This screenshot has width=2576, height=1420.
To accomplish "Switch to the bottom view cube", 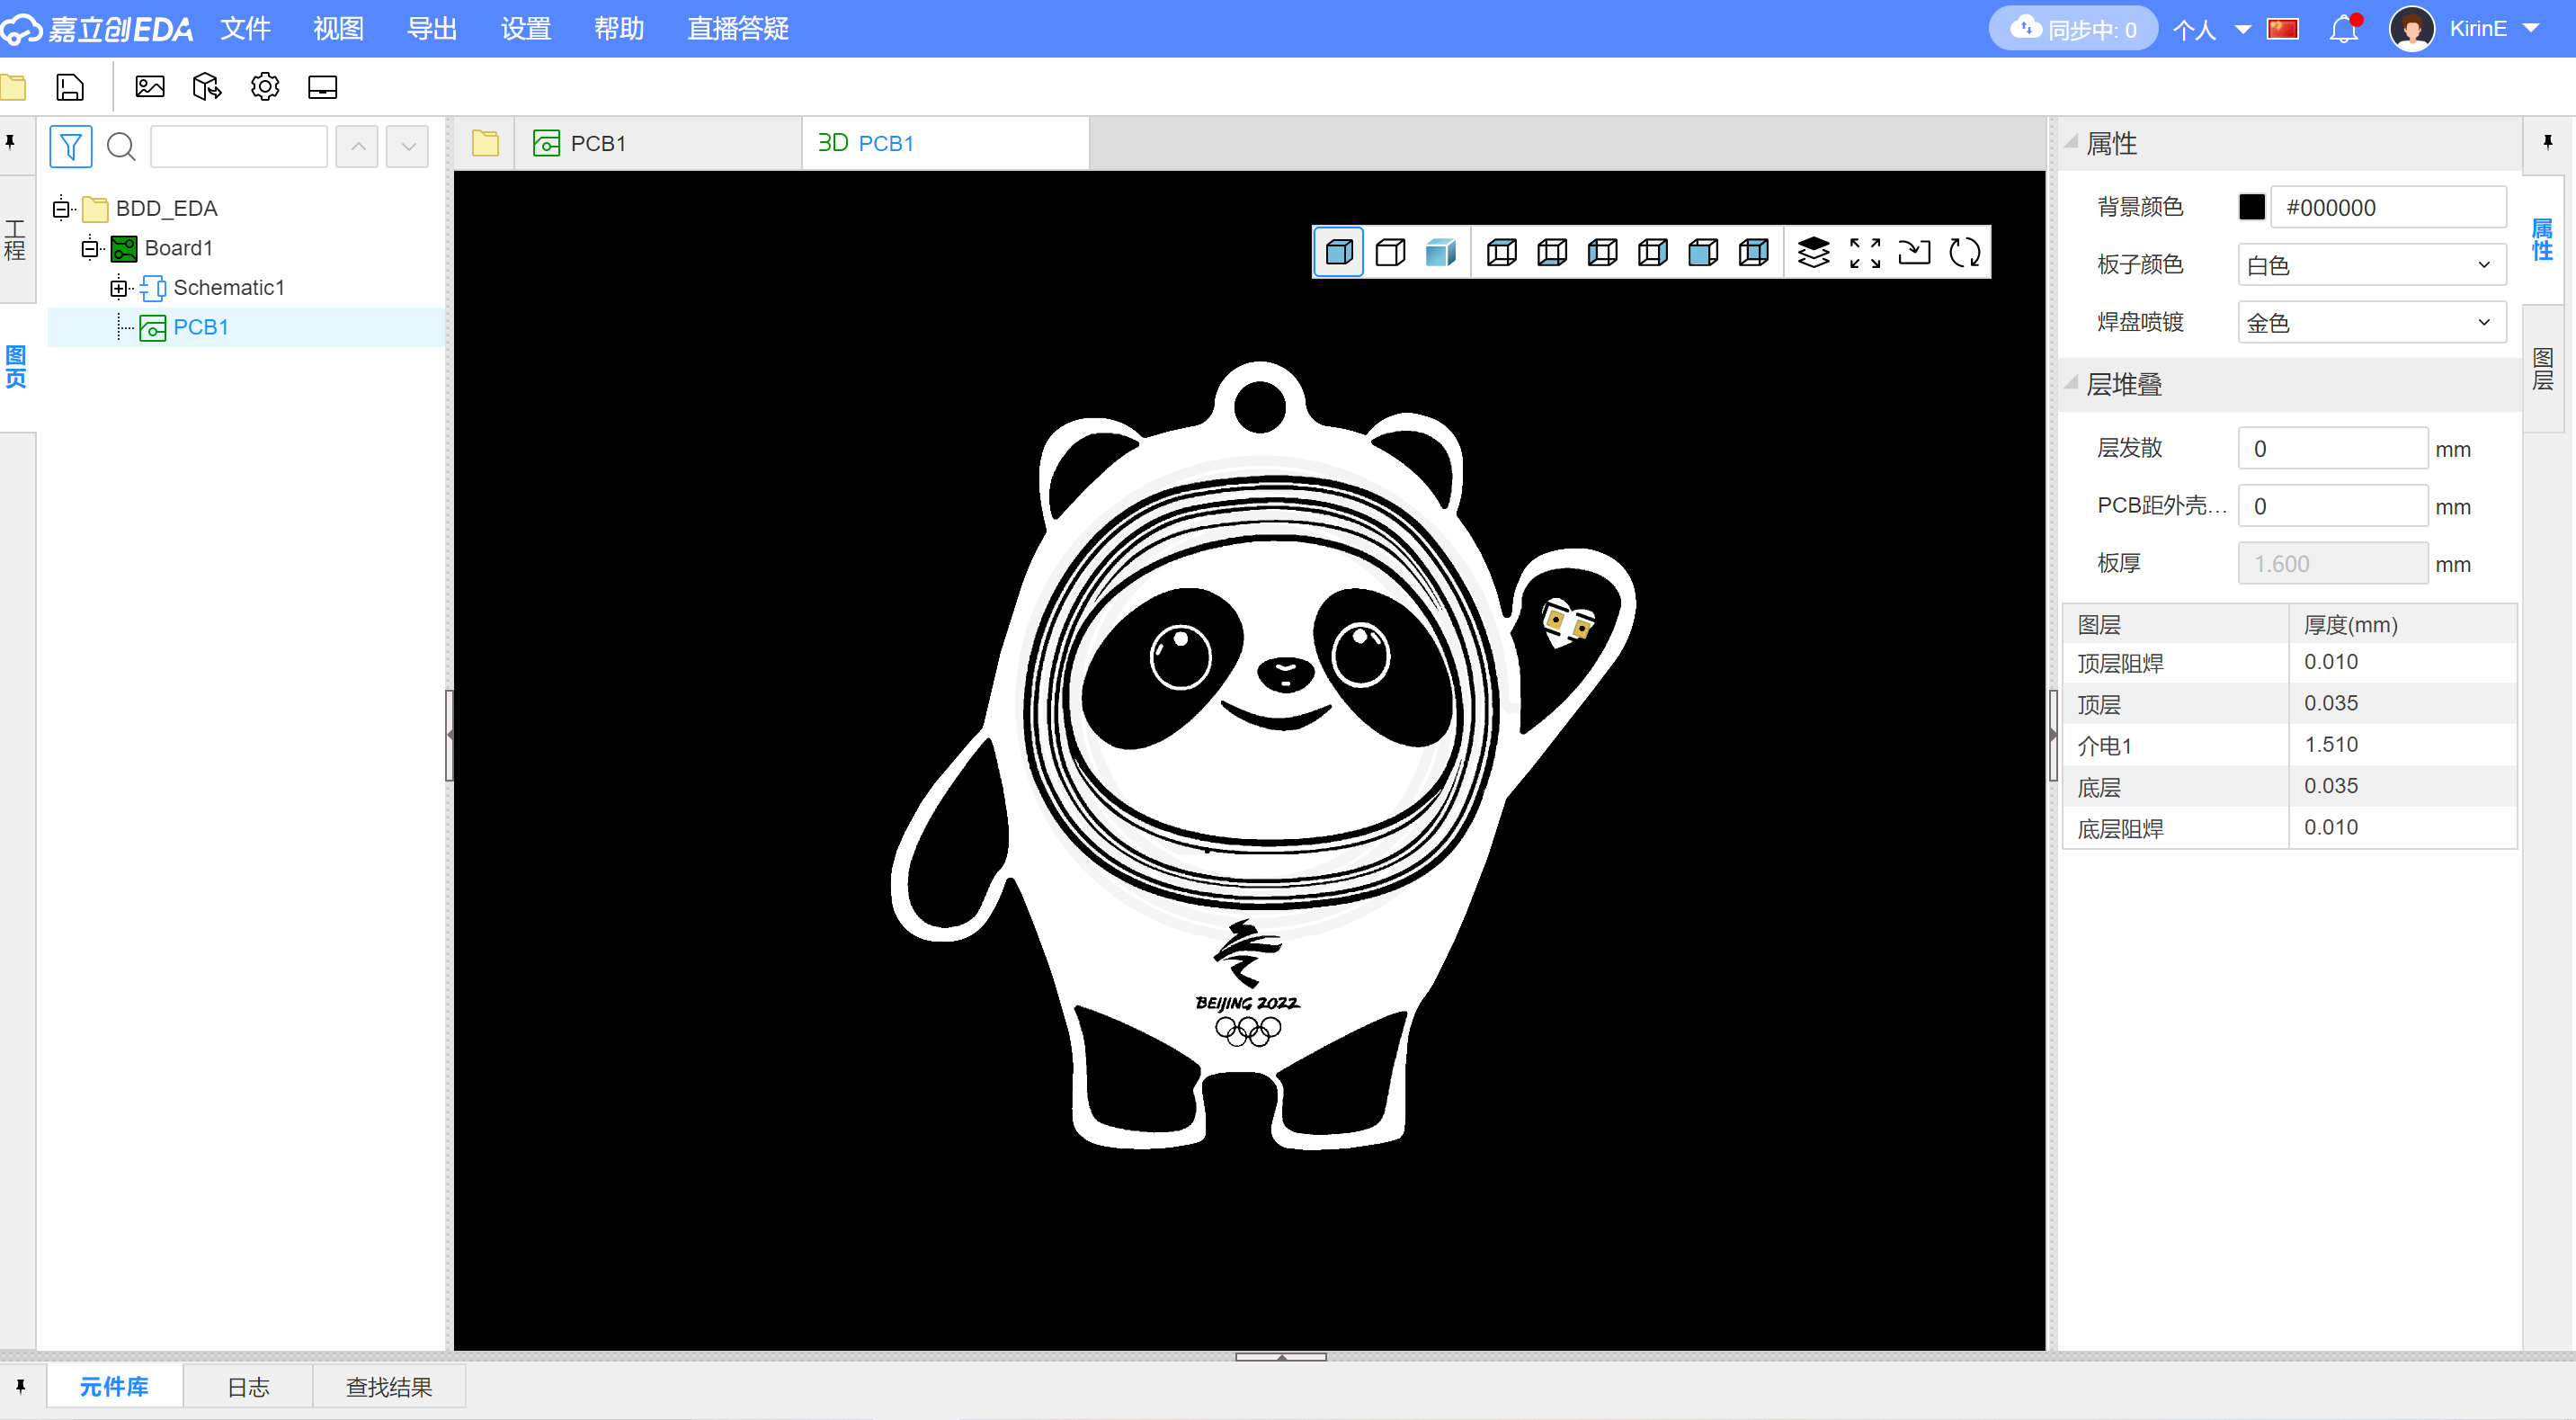I will pos(1552,252).
